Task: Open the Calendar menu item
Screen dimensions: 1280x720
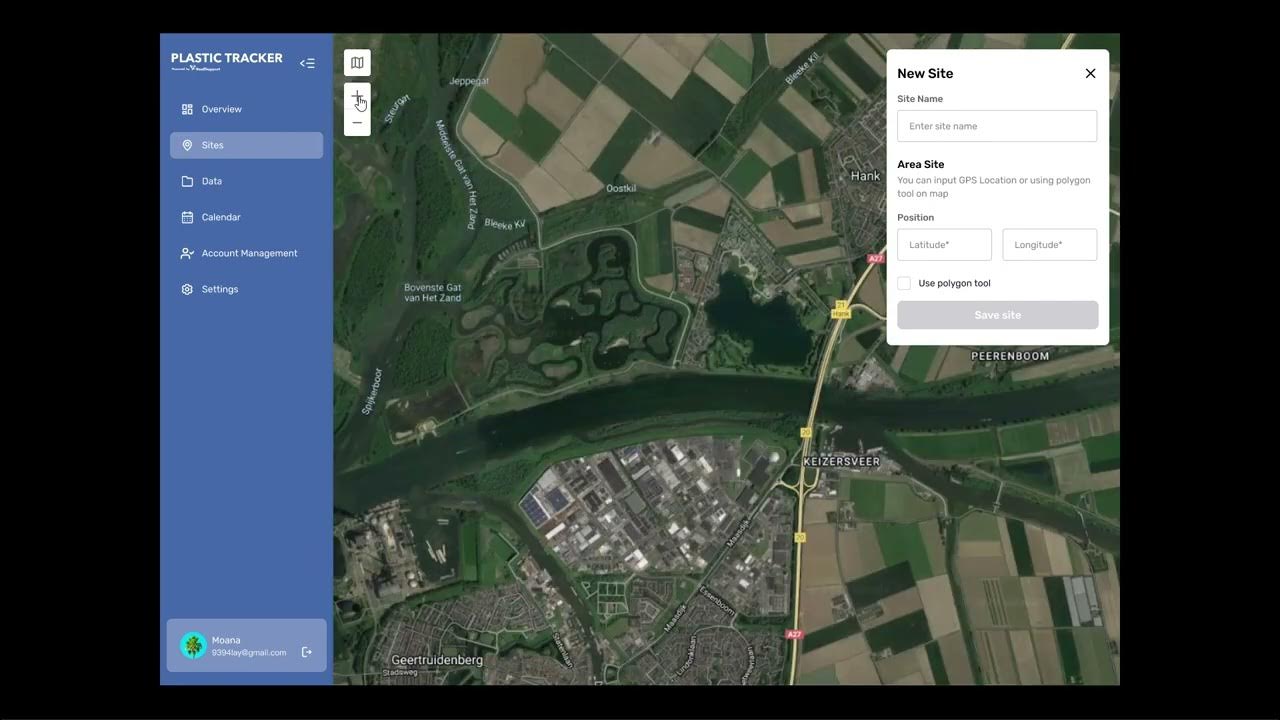Action: 246,217
